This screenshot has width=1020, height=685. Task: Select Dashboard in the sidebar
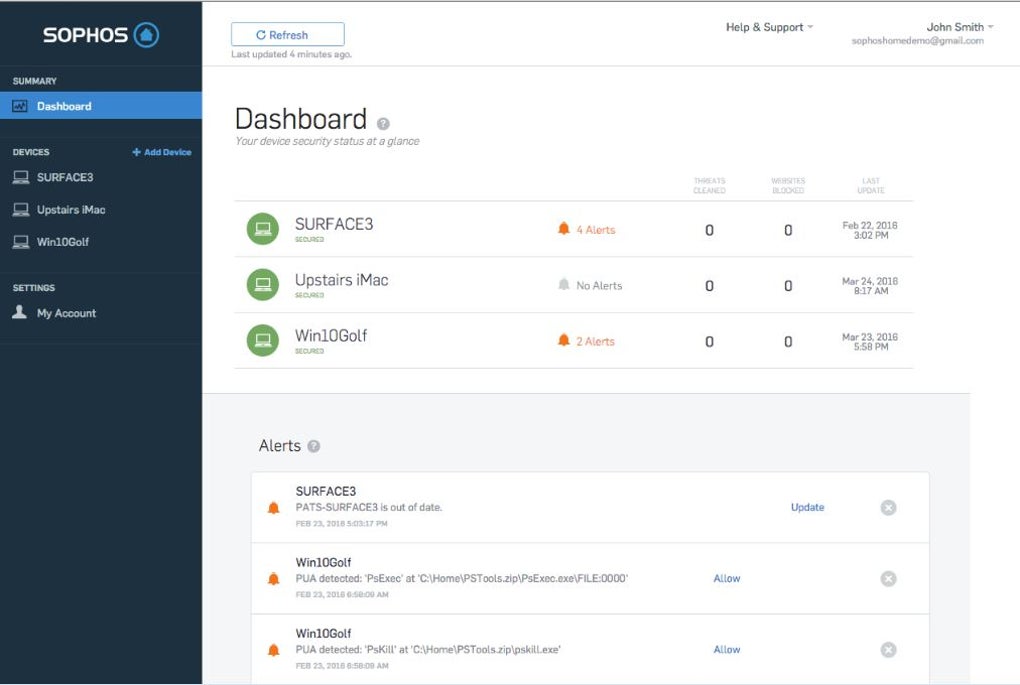click(64, 106)
